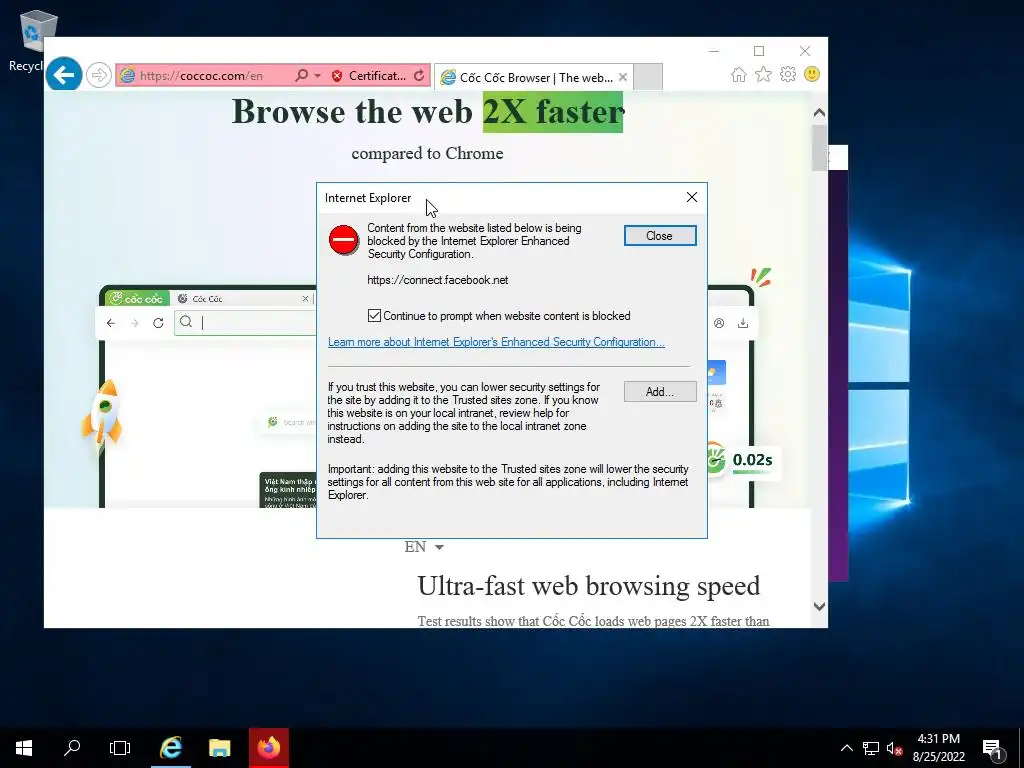The image size is (1024, 768).
Task: Open Task View on taskbar
Action: (120, 748)
